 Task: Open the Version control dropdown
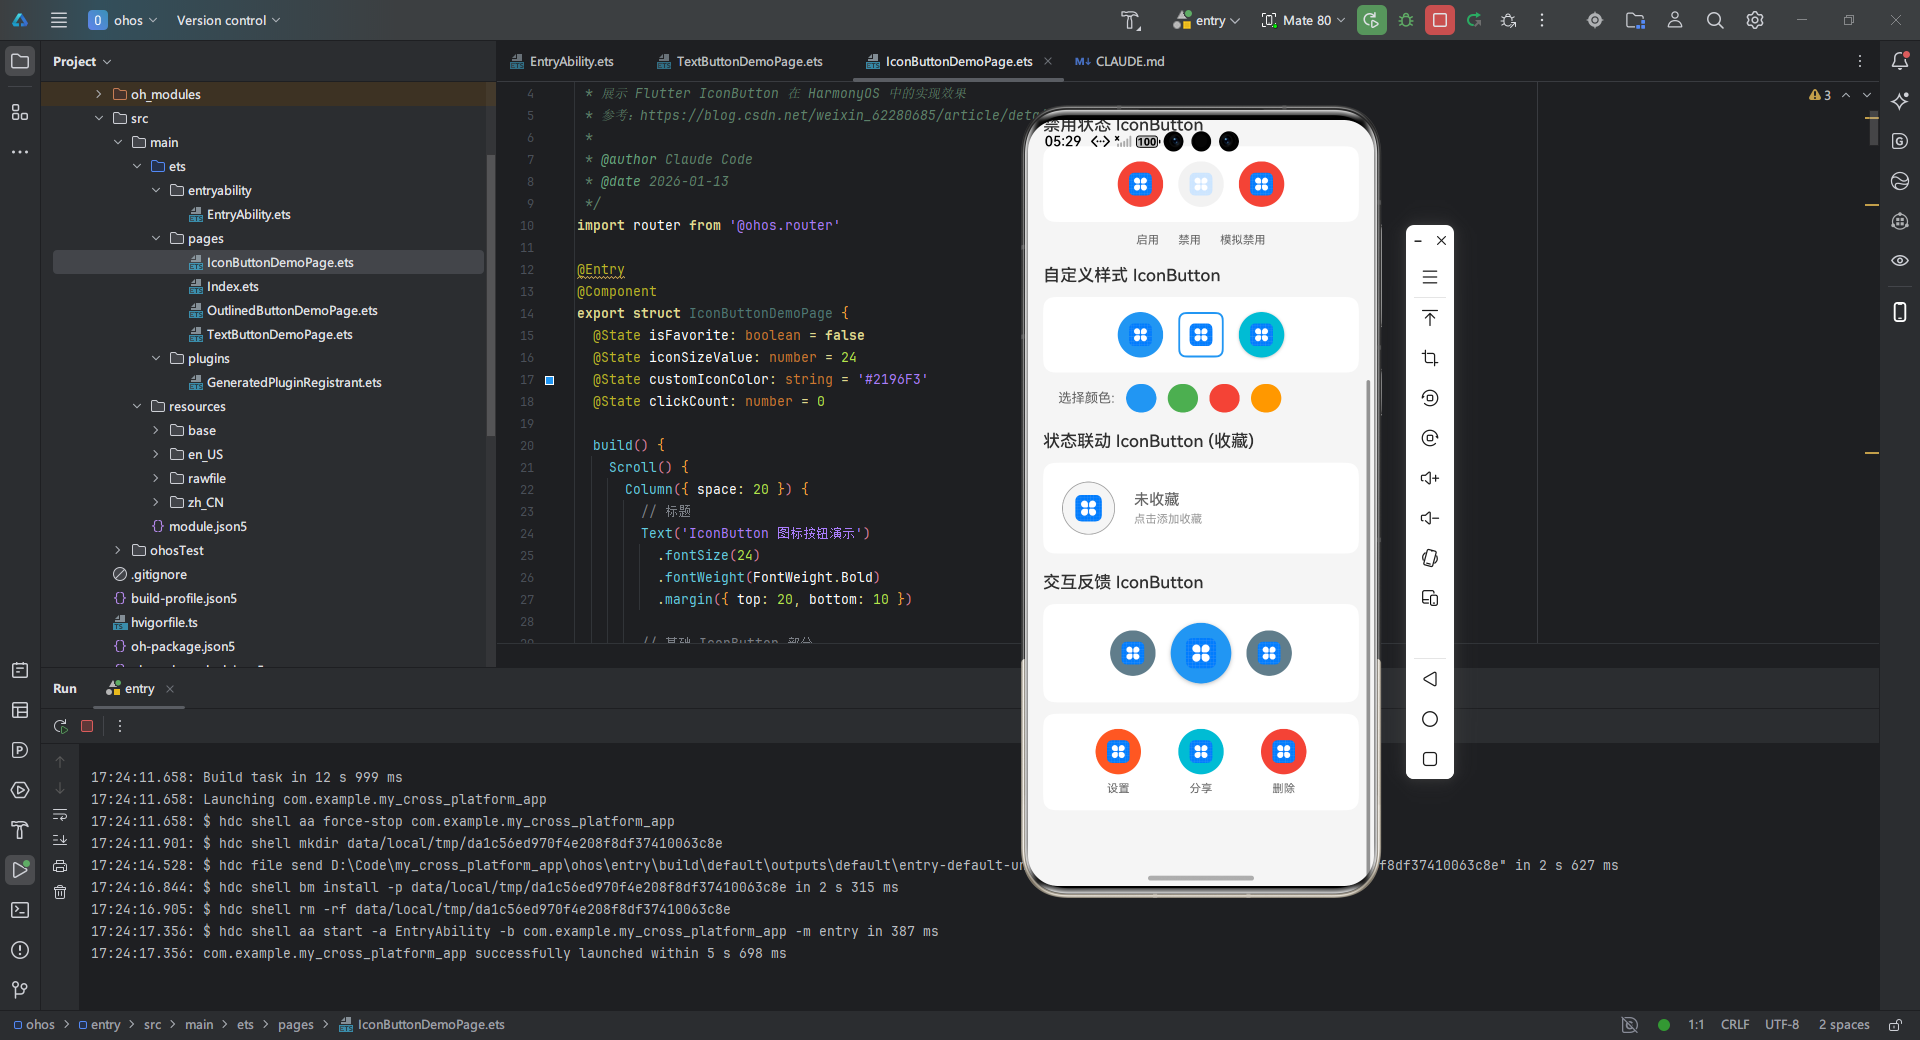pyautogui.click(x=228, y=20)
